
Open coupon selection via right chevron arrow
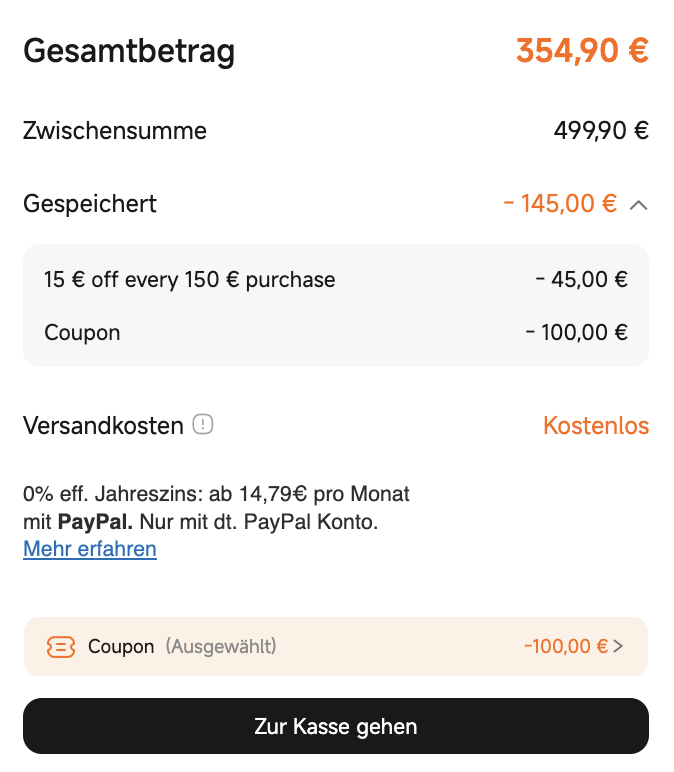coord(618,646)
